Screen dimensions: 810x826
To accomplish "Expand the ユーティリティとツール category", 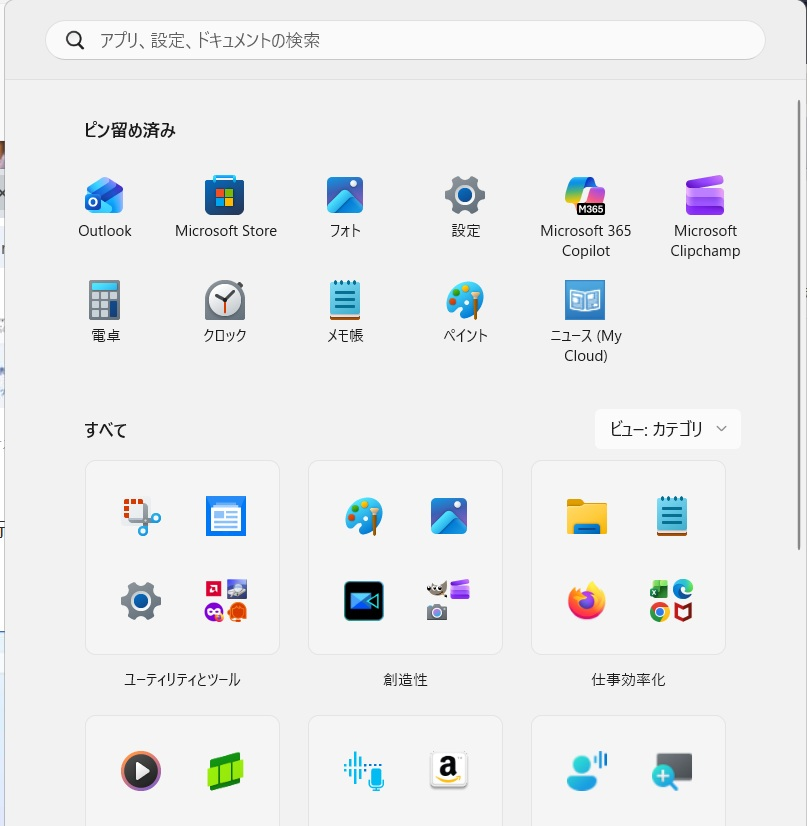I will 182,557.
